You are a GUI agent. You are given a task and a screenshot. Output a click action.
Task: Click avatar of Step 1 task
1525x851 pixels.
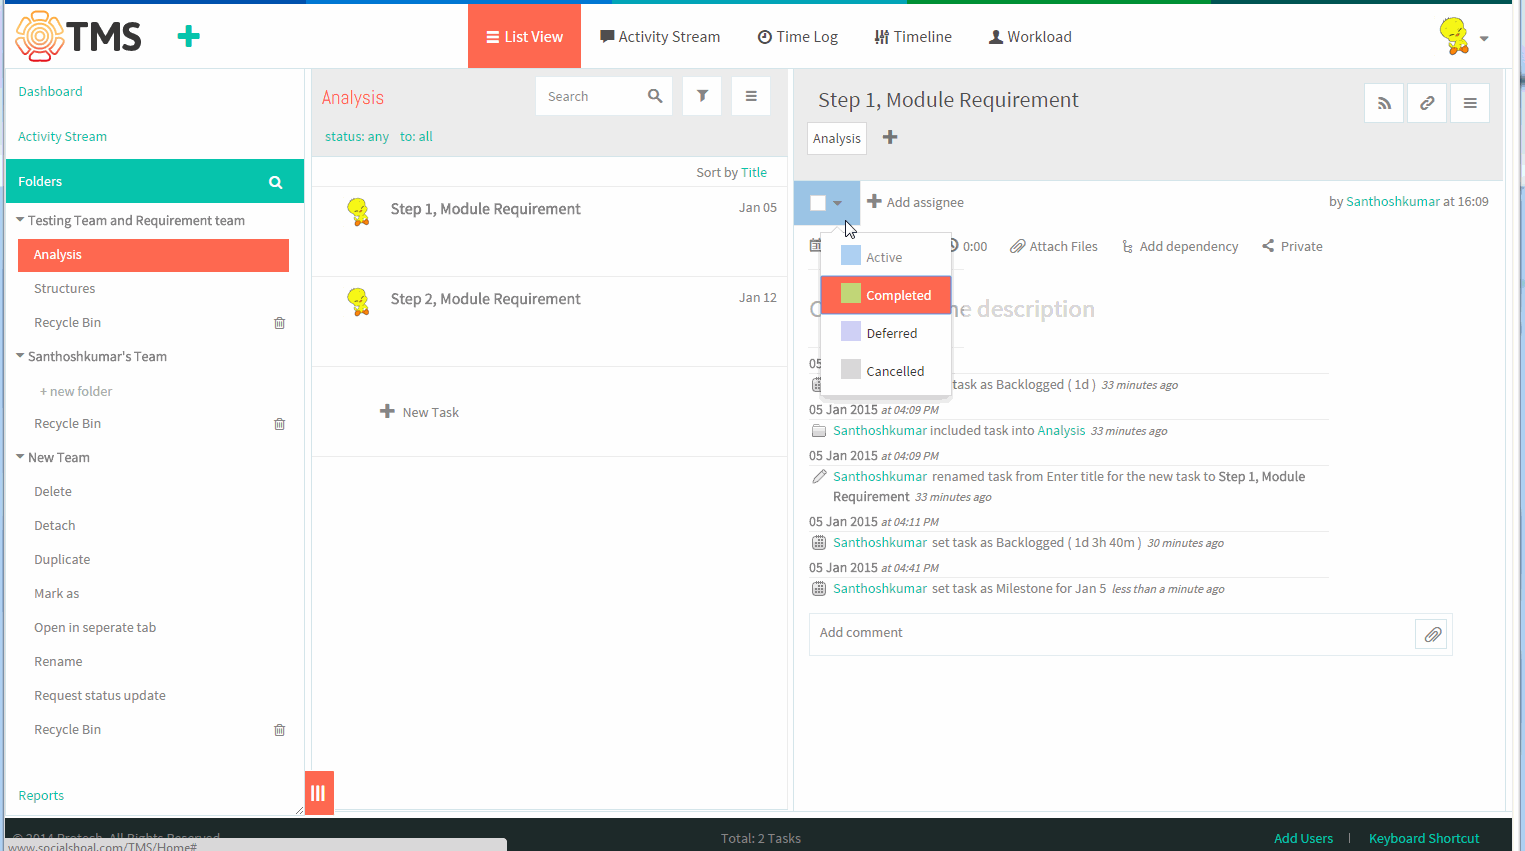(x=358, y=211)
